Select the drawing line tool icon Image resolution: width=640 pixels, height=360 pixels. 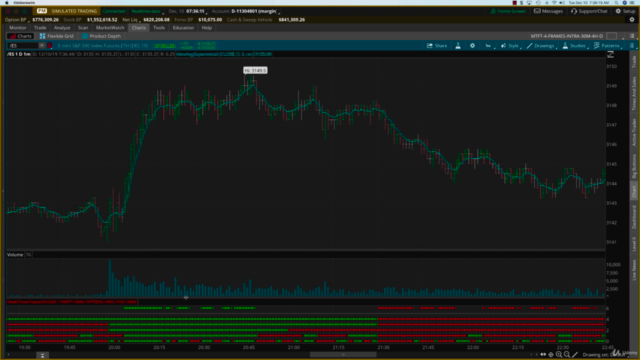pos(575,355)
